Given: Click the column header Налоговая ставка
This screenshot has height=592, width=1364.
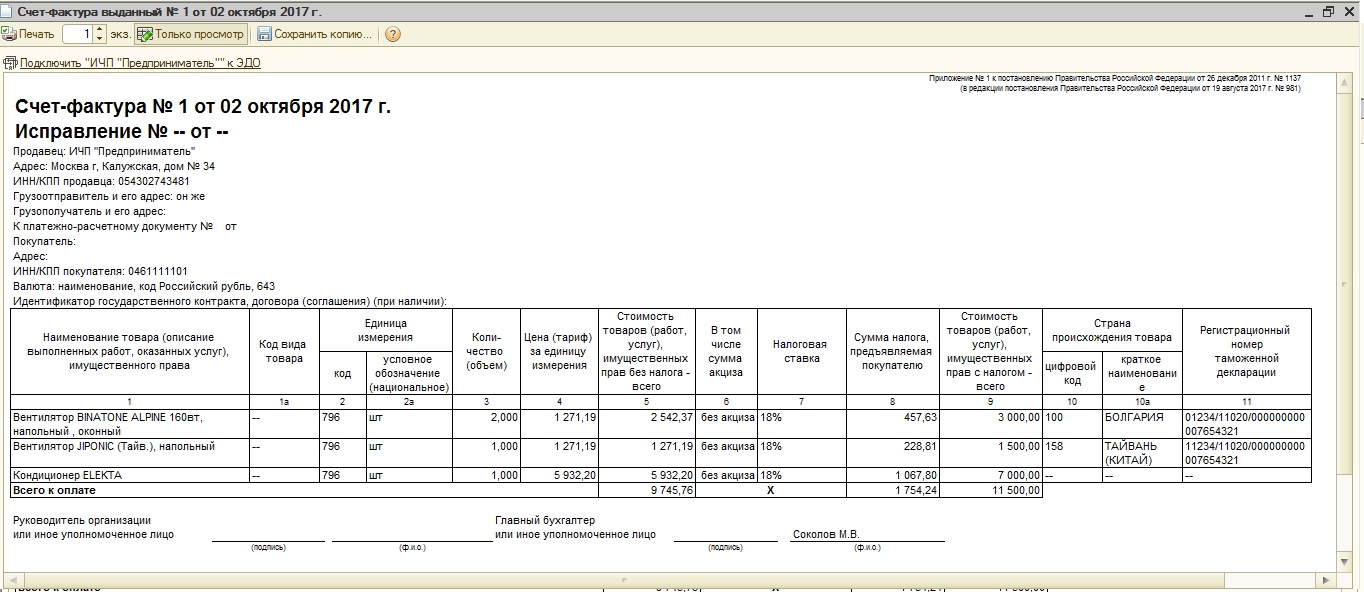Looking at the screenshot, I should (801, 350).
